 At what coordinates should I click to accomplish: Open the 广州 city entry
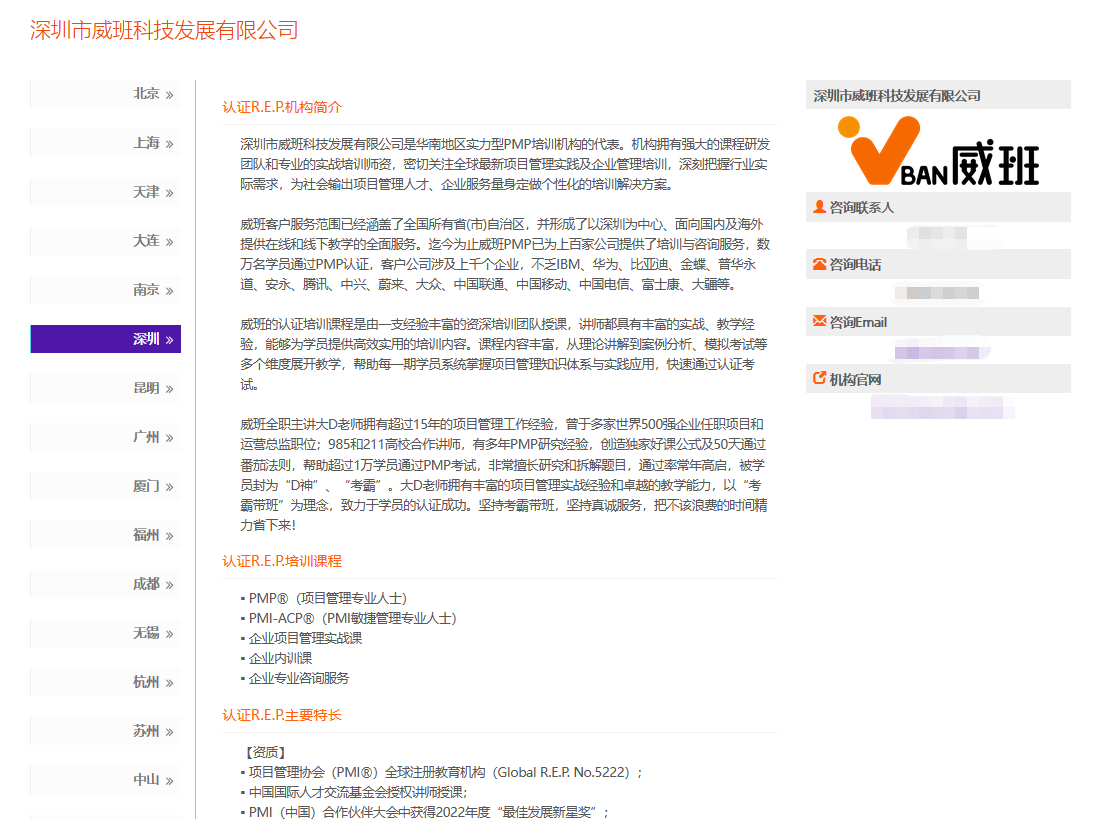click(x=106, y=437)
